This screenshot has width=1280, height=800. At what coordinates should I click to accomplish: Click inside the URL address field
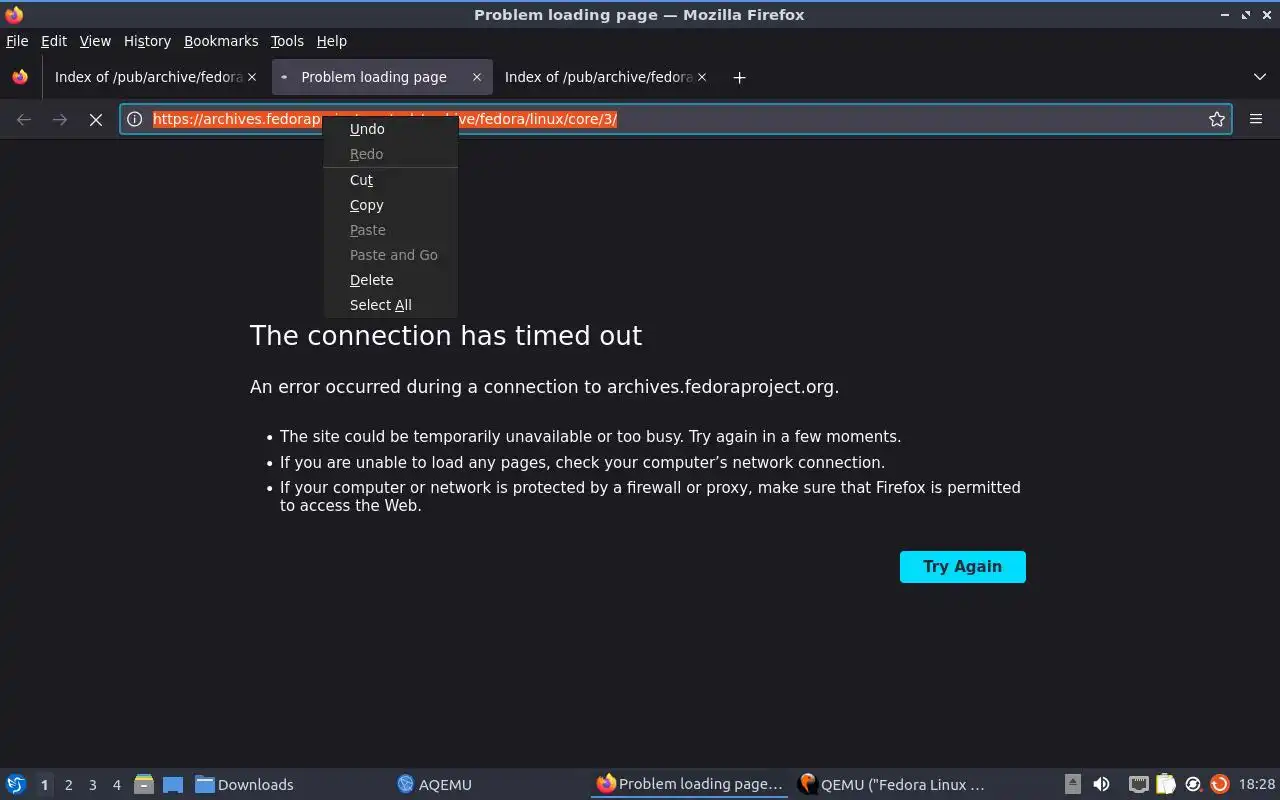(676, 119)
